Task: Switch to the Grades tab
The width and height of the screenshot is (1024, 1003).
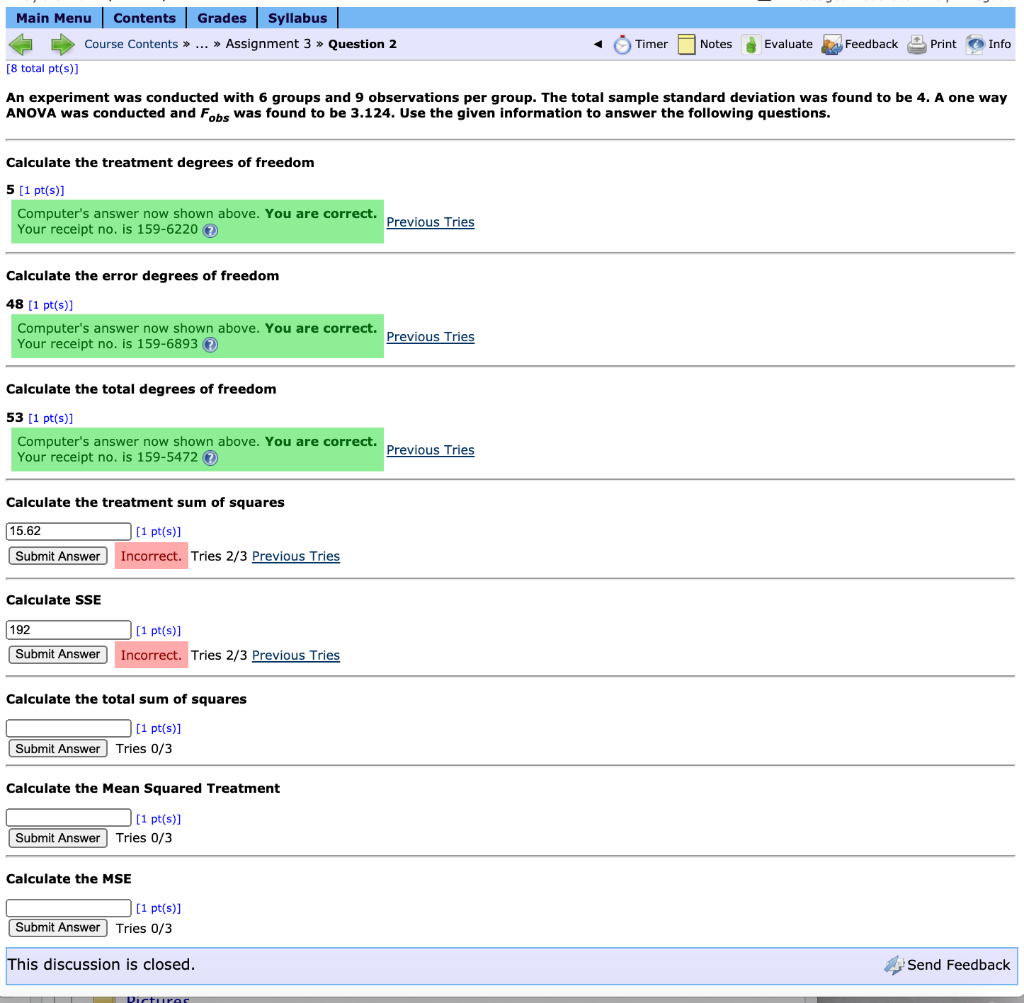Action: pyautogui.click(x=221, y=17)
